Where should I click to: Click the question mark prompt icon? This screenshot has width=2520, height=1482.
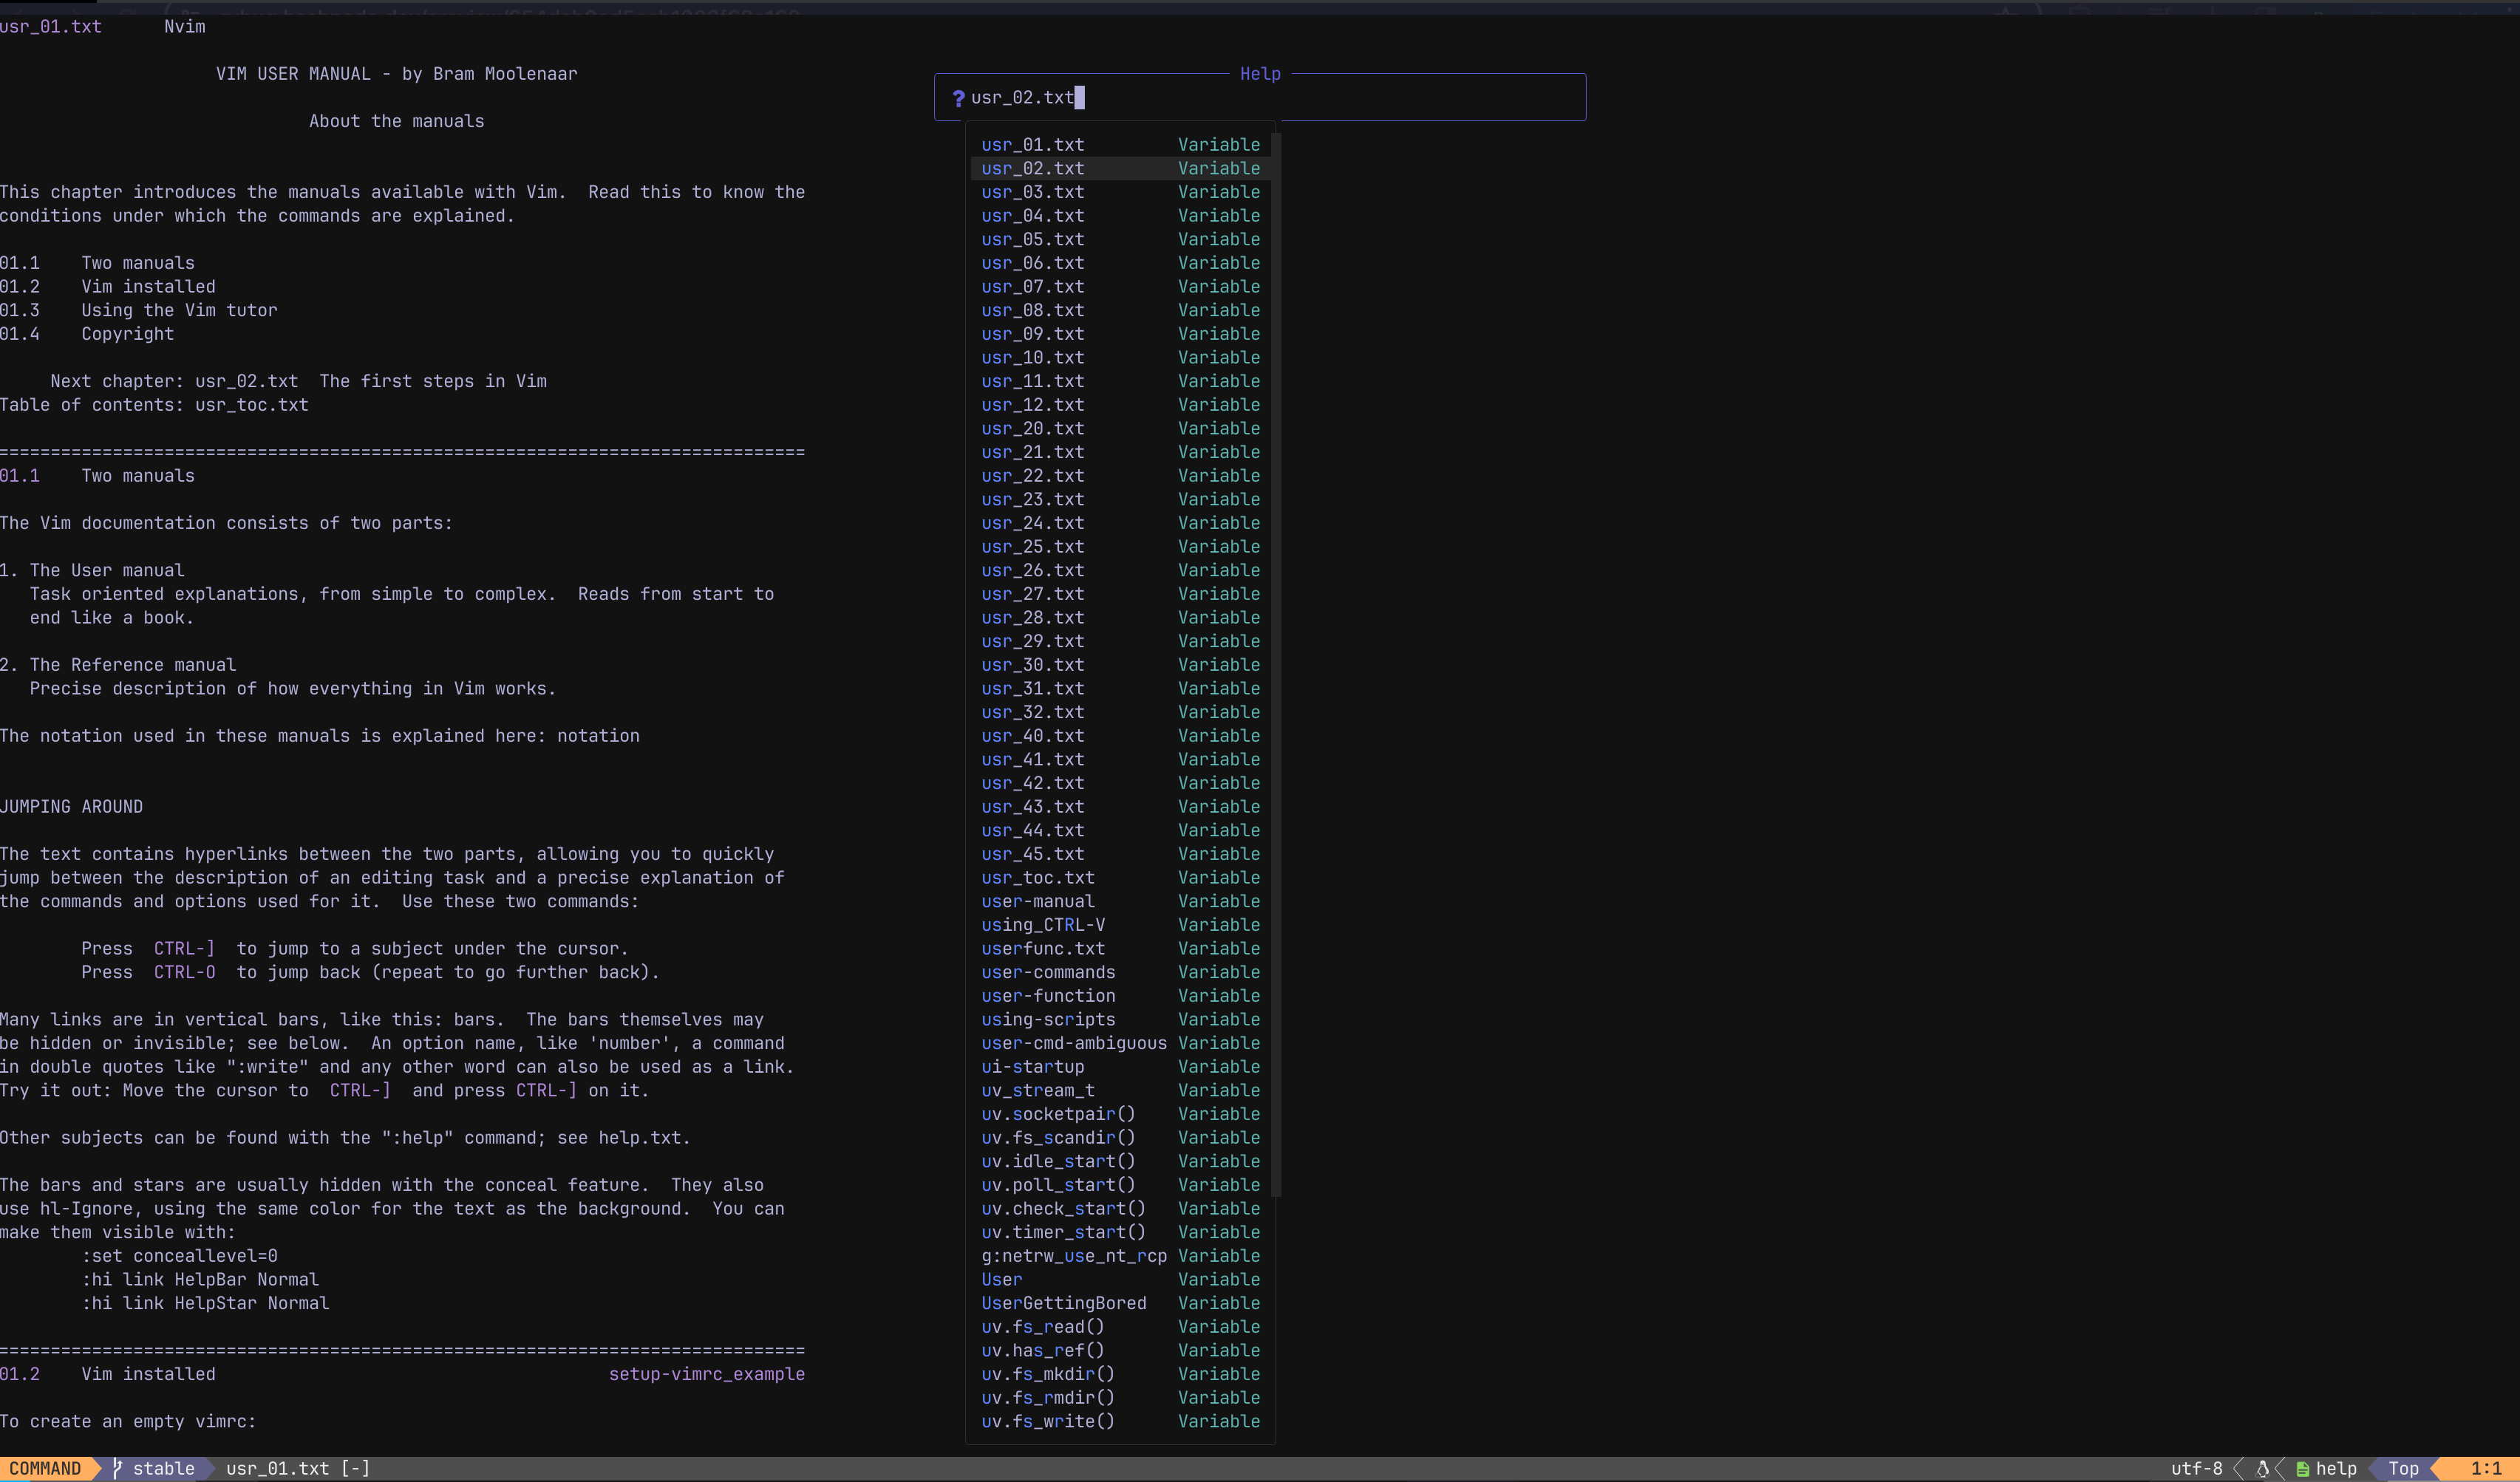click(958, 98)
